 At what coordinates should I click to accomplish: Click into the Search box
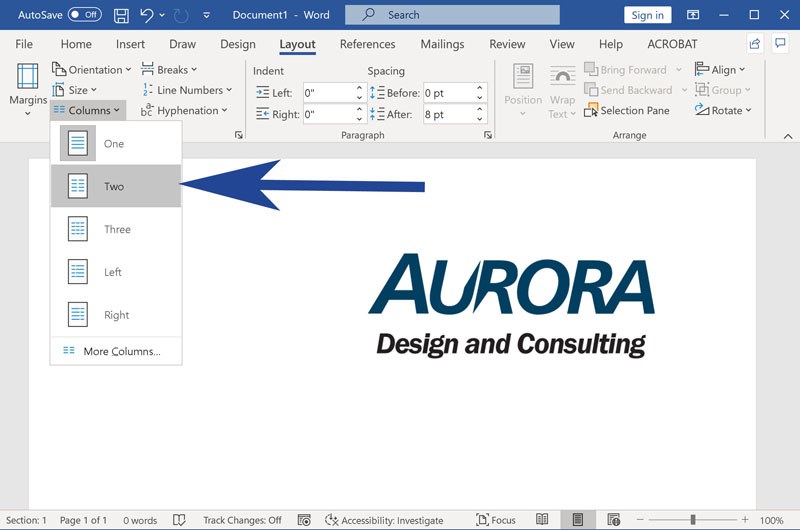(452, 15)
